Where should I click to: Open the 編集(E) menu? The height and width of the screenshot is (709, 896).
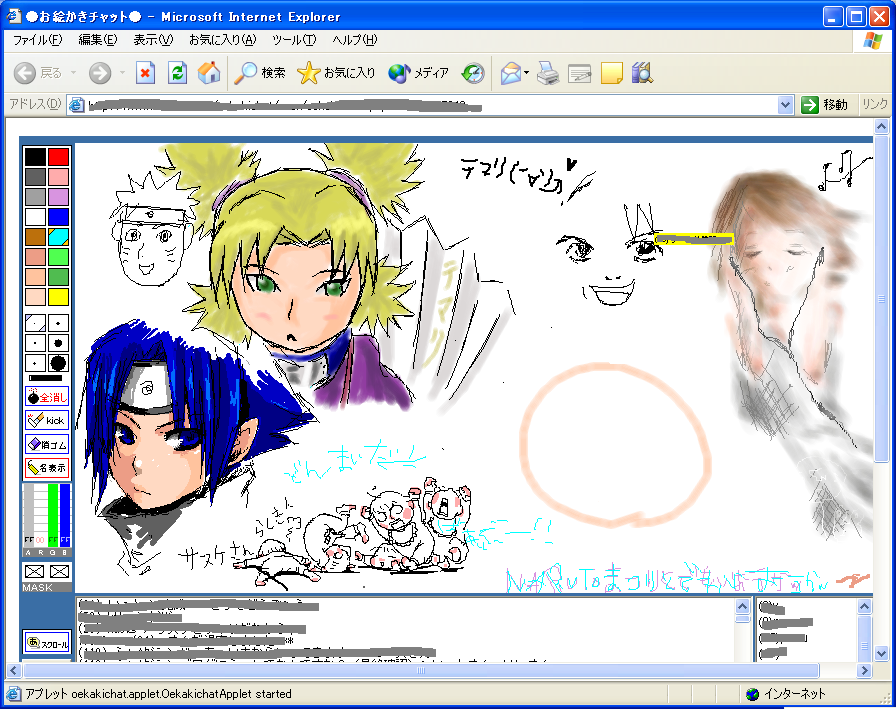click(x=98, y=40)
